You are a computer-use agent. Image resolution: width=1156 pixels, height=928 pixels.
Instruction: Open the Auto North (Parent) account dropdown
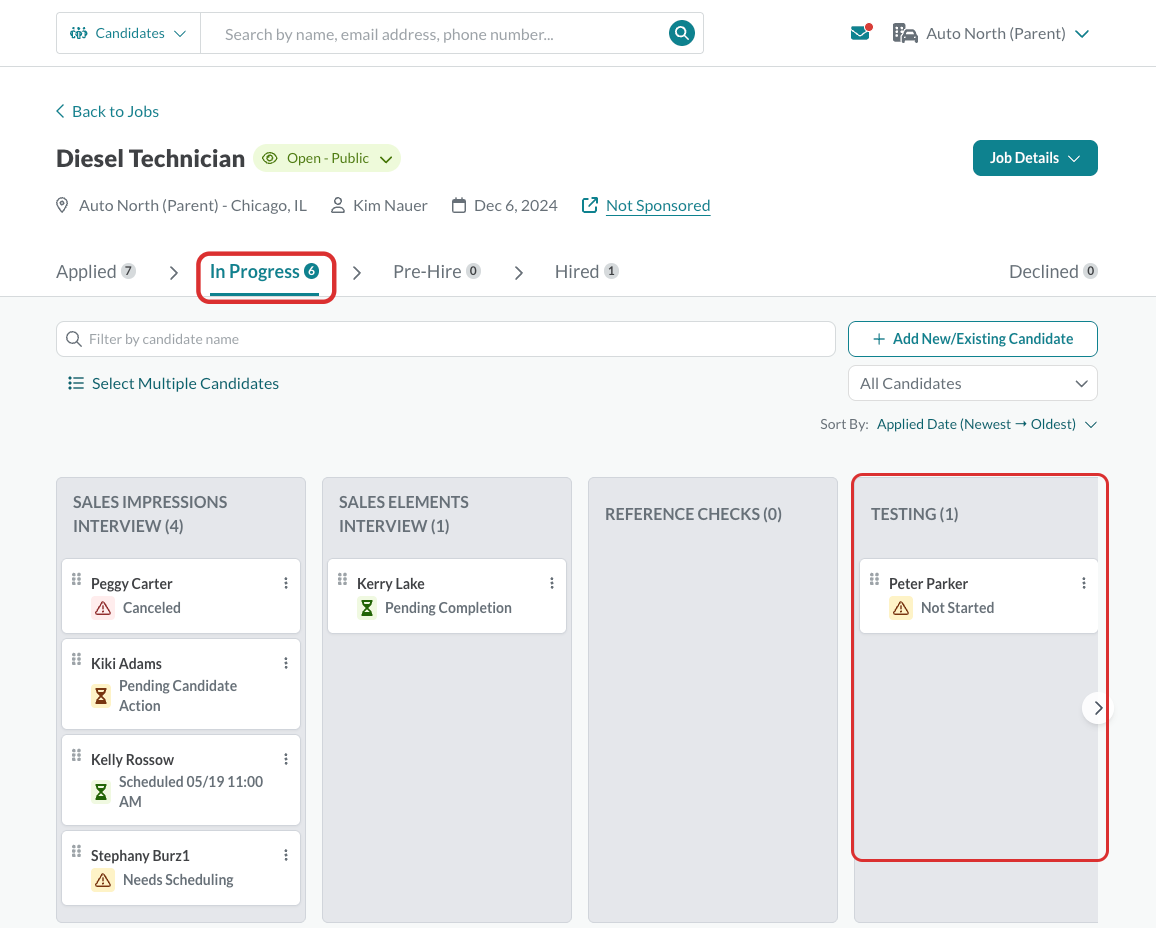coord(991,33)
